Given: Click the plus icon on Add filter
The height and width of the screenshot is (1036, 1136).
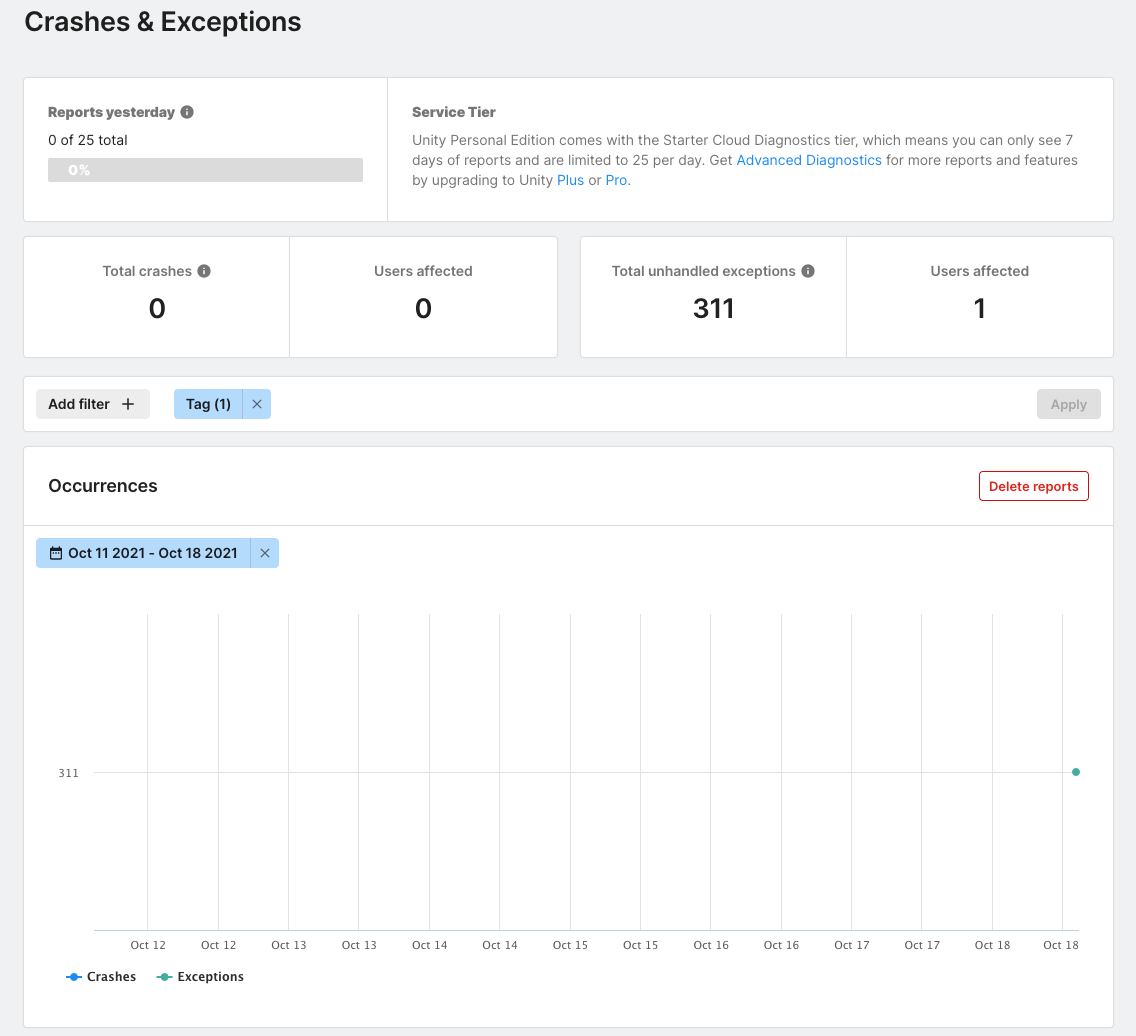Looking at the screenshot, I should click(127, 404).
